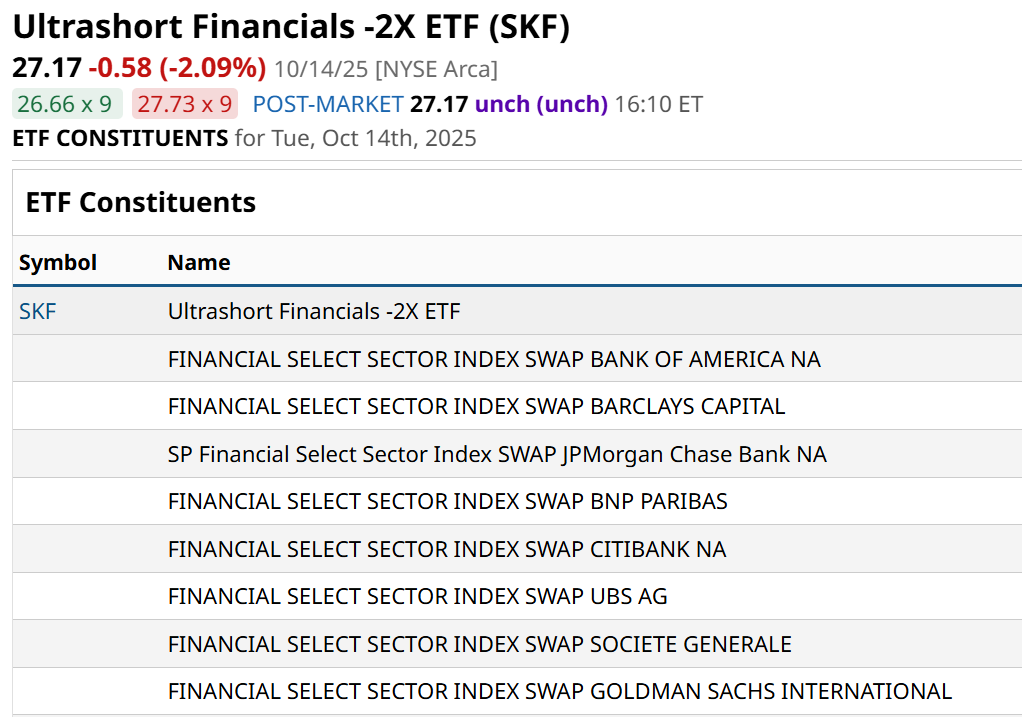Select the BNP Paribas swap row
The width and height of the screenshot is (1022, 717).
coord(447,501)
